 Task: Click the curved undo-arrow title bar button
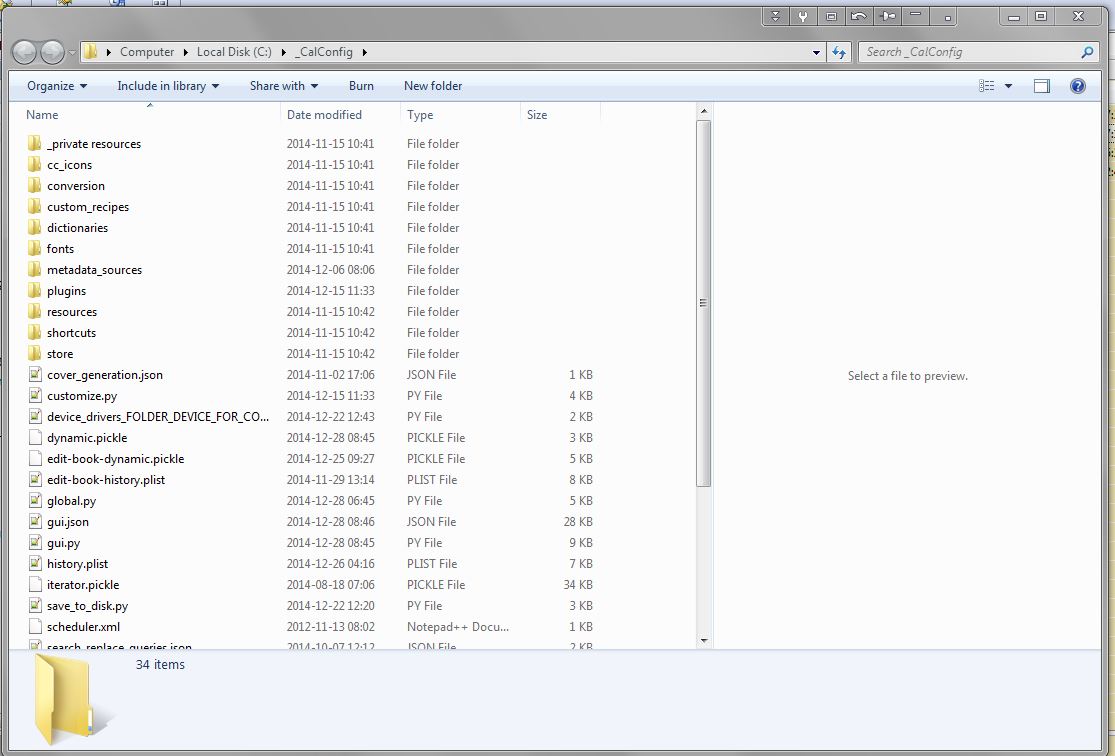(x=859, y=16)
